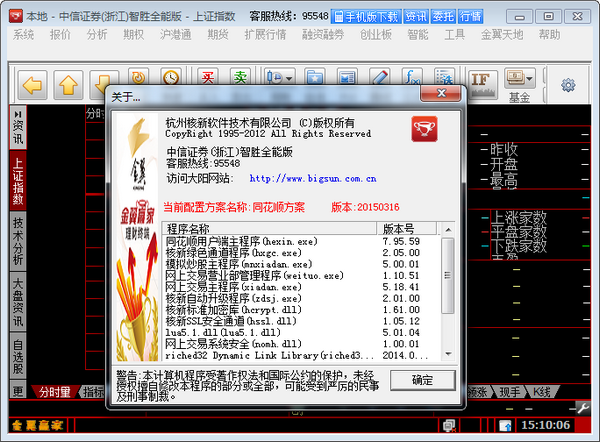Confirm with the 确定 button
600x442 pixels.
click(422, 380)
